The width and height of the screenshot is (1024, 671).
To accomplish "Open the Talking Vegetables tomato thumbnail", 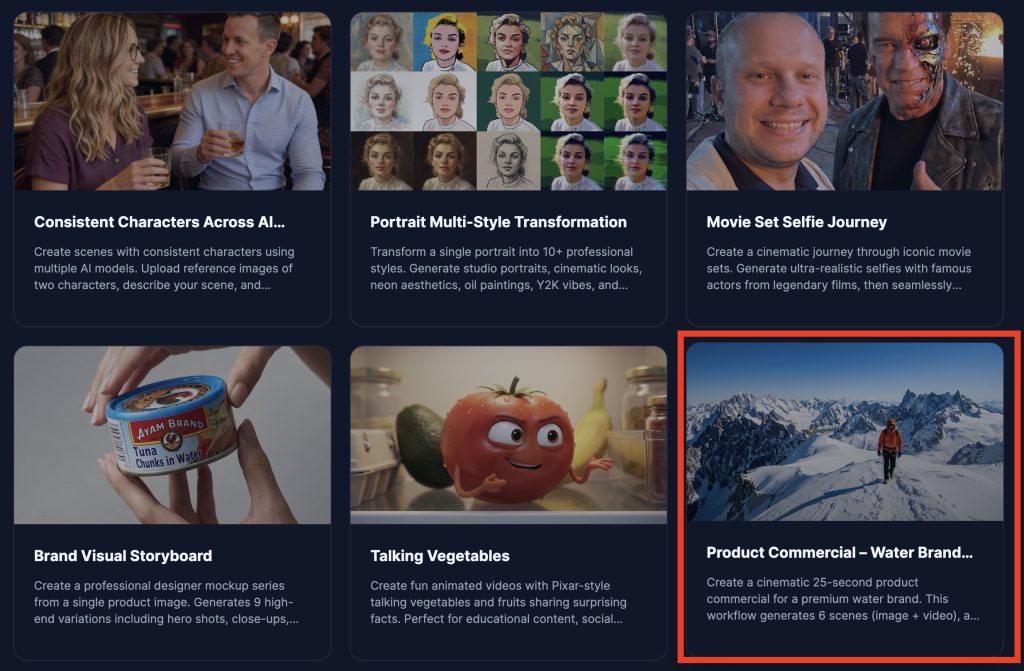I will (509, 435).
